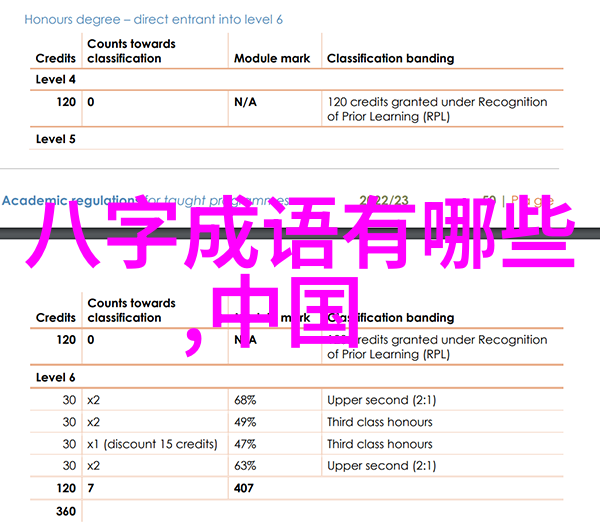Click the '63%' module mark cell
Screen dimensions: 600x524
(x=245, y=466)
